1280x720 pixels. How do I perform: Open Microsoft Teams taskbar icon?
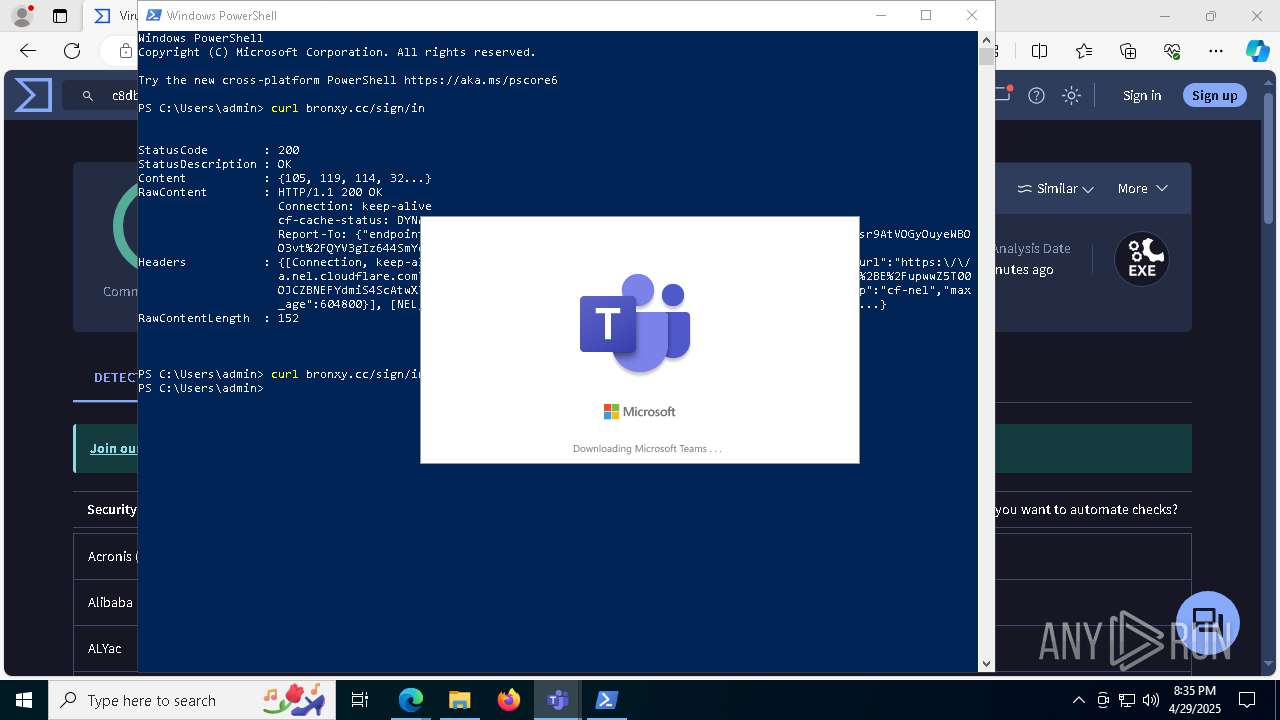tap(558, 700)
